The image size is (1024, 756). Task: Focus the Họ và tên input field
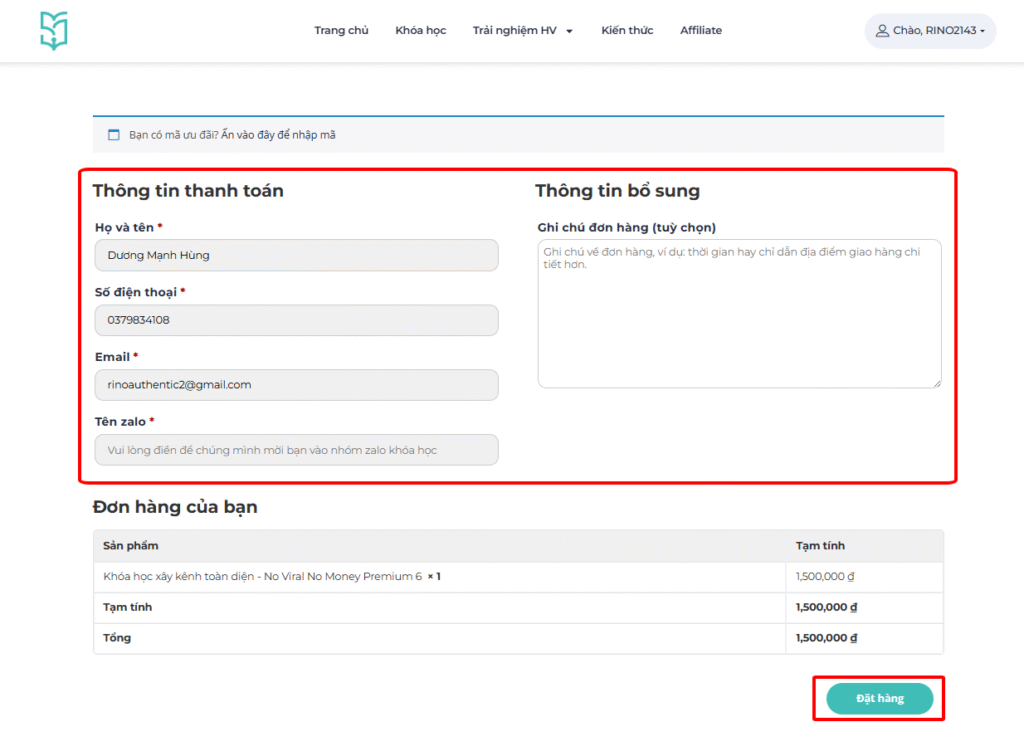tap(296, 255)
